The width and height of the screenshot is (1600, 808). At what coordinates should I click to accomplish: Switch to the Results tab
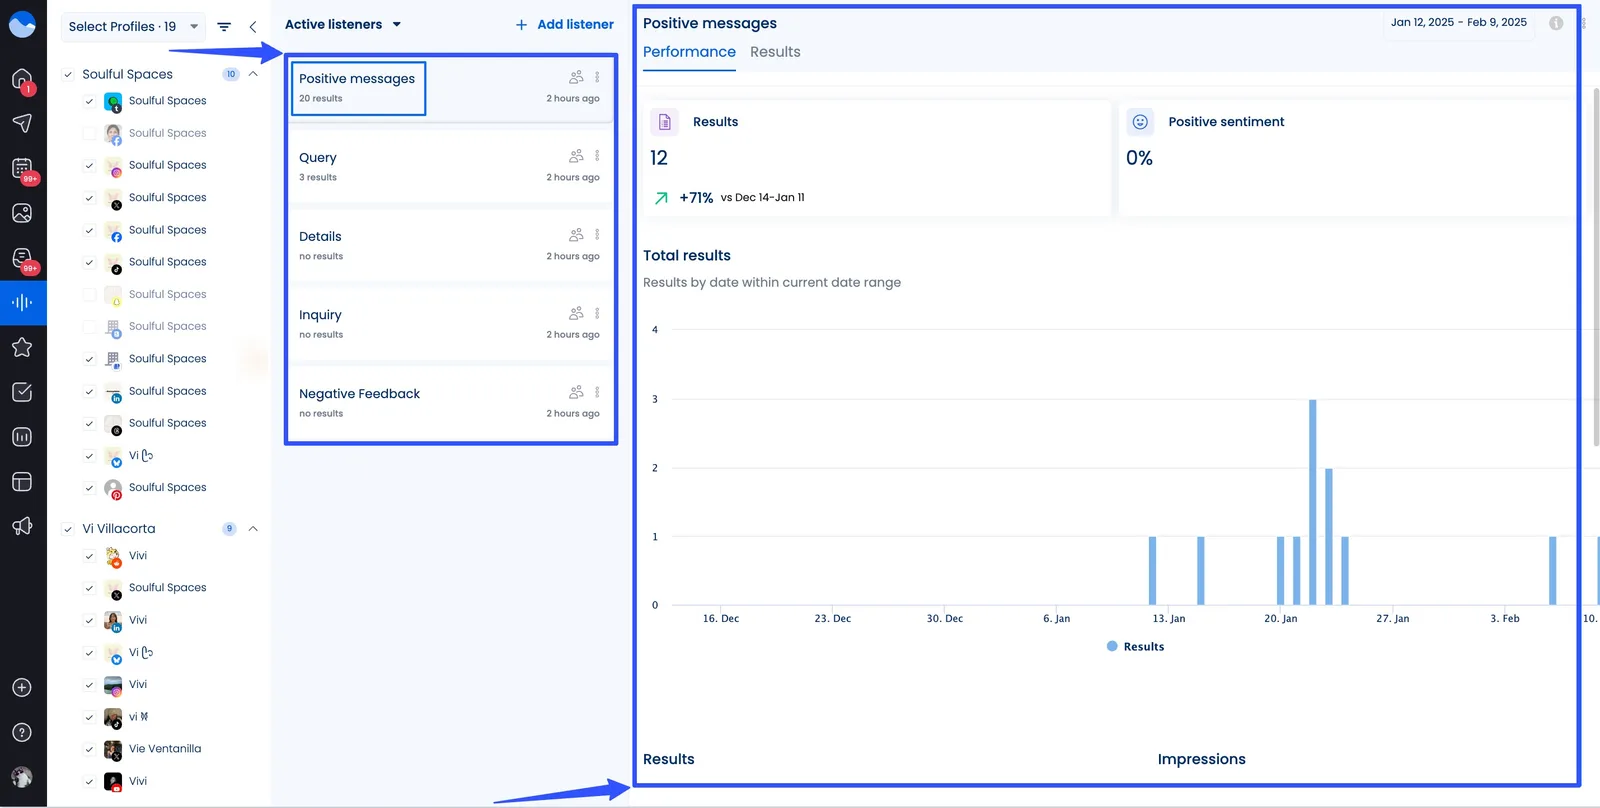[775, 52]
